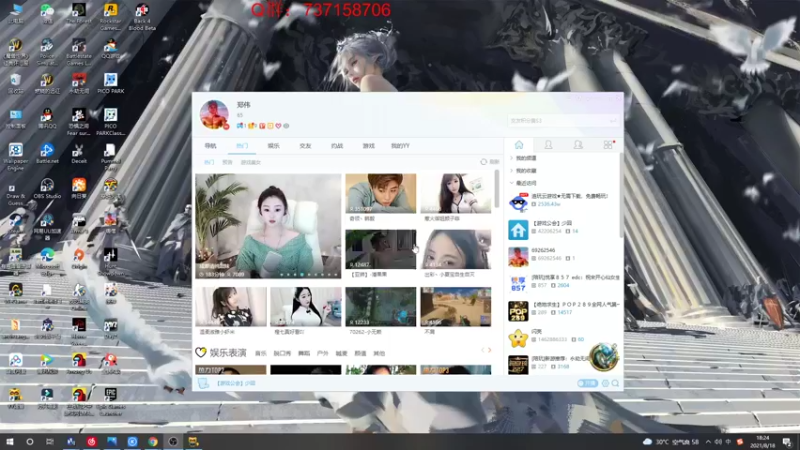
Task: Click the refresh icon beside 刷新
Action: (x=483, y=162)
